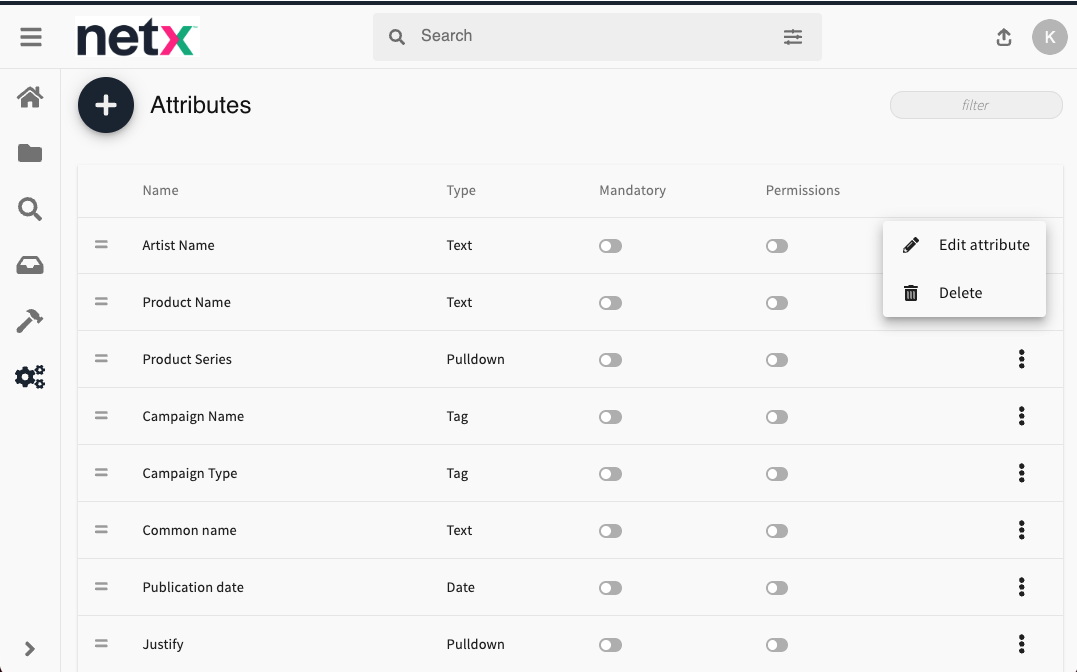Viewport: 1077px width, 672px height.
Task: Click the attributes filter field
Action: (976, 105)
